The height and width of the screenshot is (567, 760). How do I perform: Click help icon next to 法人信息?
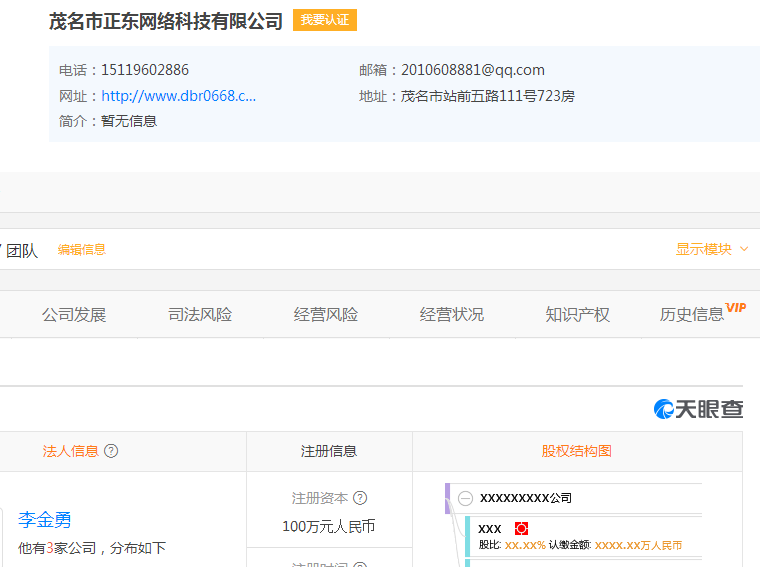point(111,451)
